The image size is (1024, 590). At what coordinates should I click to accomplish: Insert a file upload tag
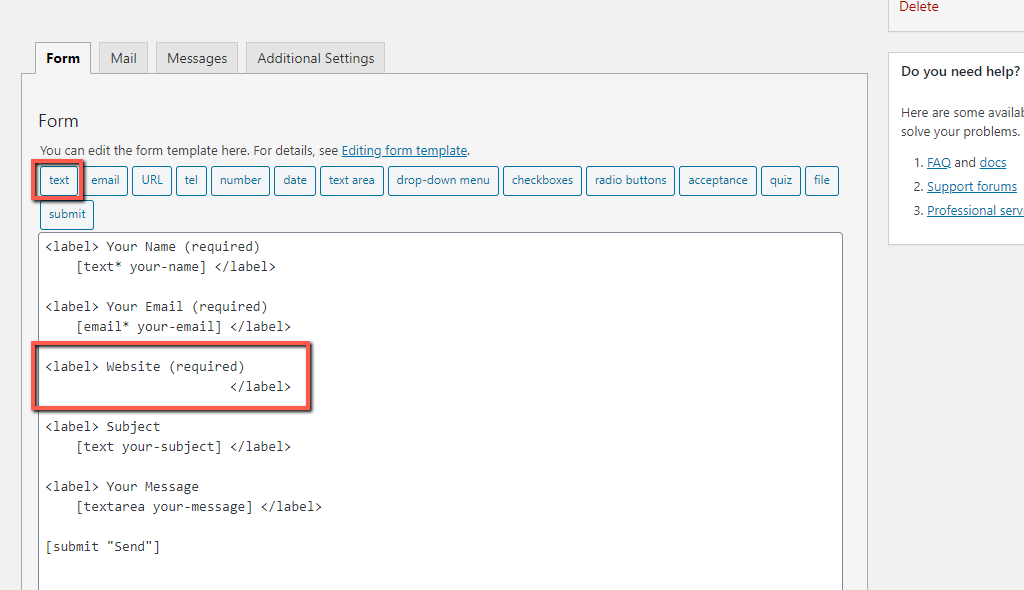[822, 180]
